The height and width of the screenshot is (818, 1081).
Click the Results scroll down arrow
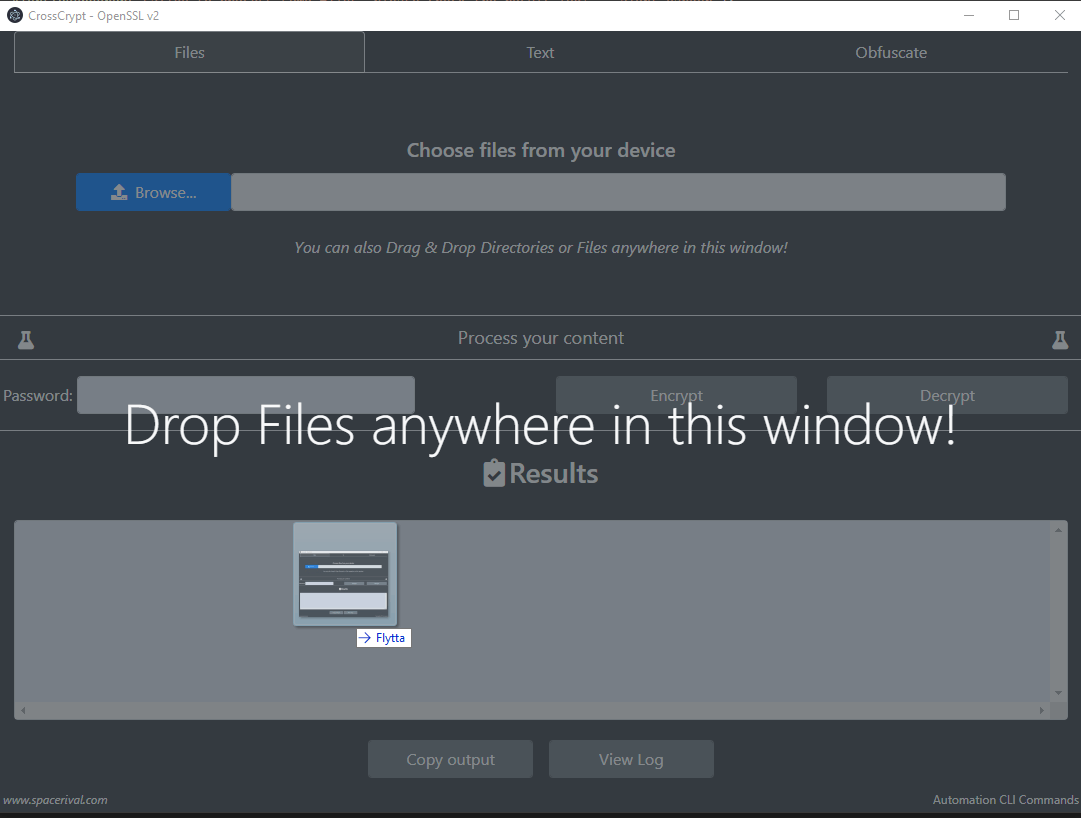(x=1058, y=693)
